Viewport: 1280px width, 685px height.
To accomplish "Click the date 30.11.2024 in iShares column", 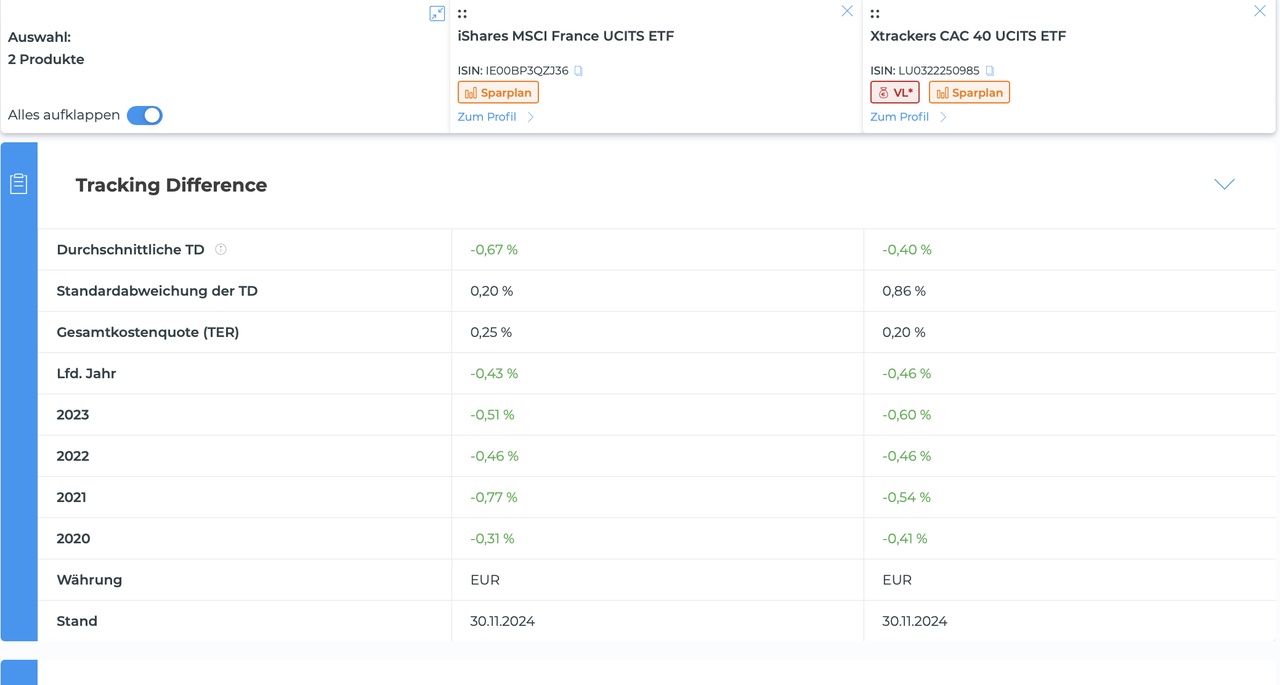I will [502, 621].
